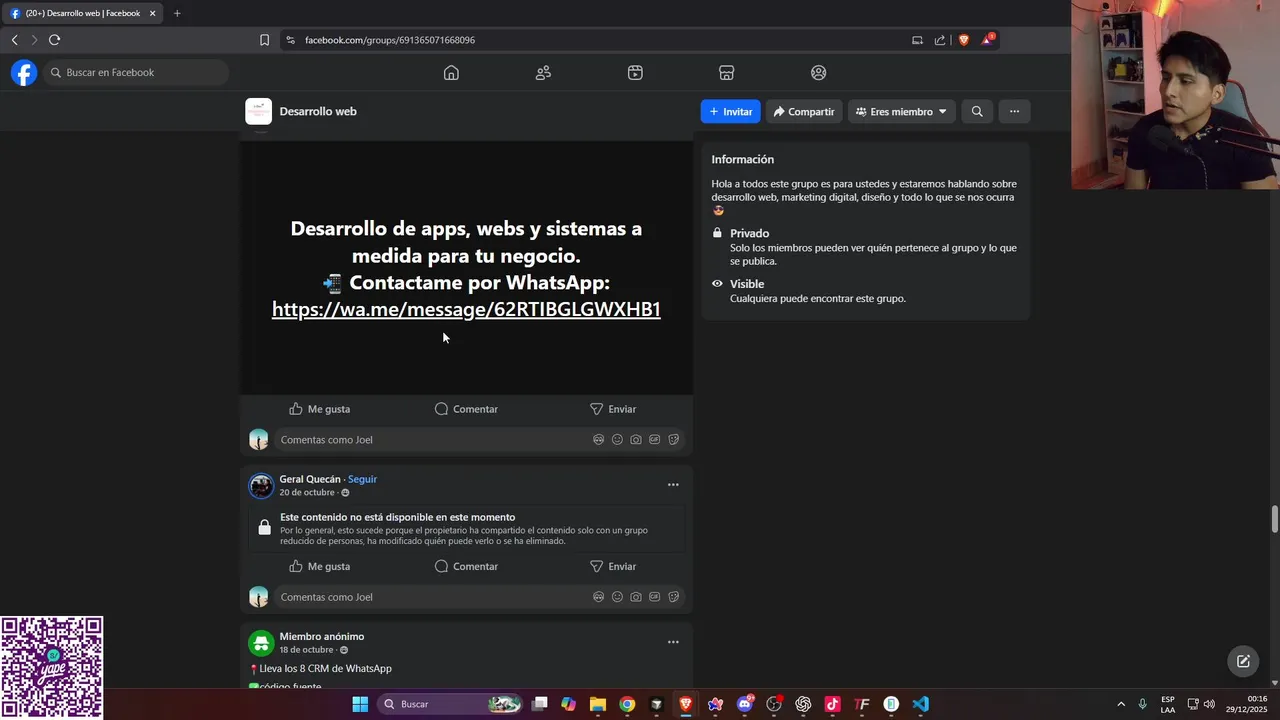Screen dimensions: 1280x720
Task: Open Google Chrome from taskbar
Action: coord(627,704)
